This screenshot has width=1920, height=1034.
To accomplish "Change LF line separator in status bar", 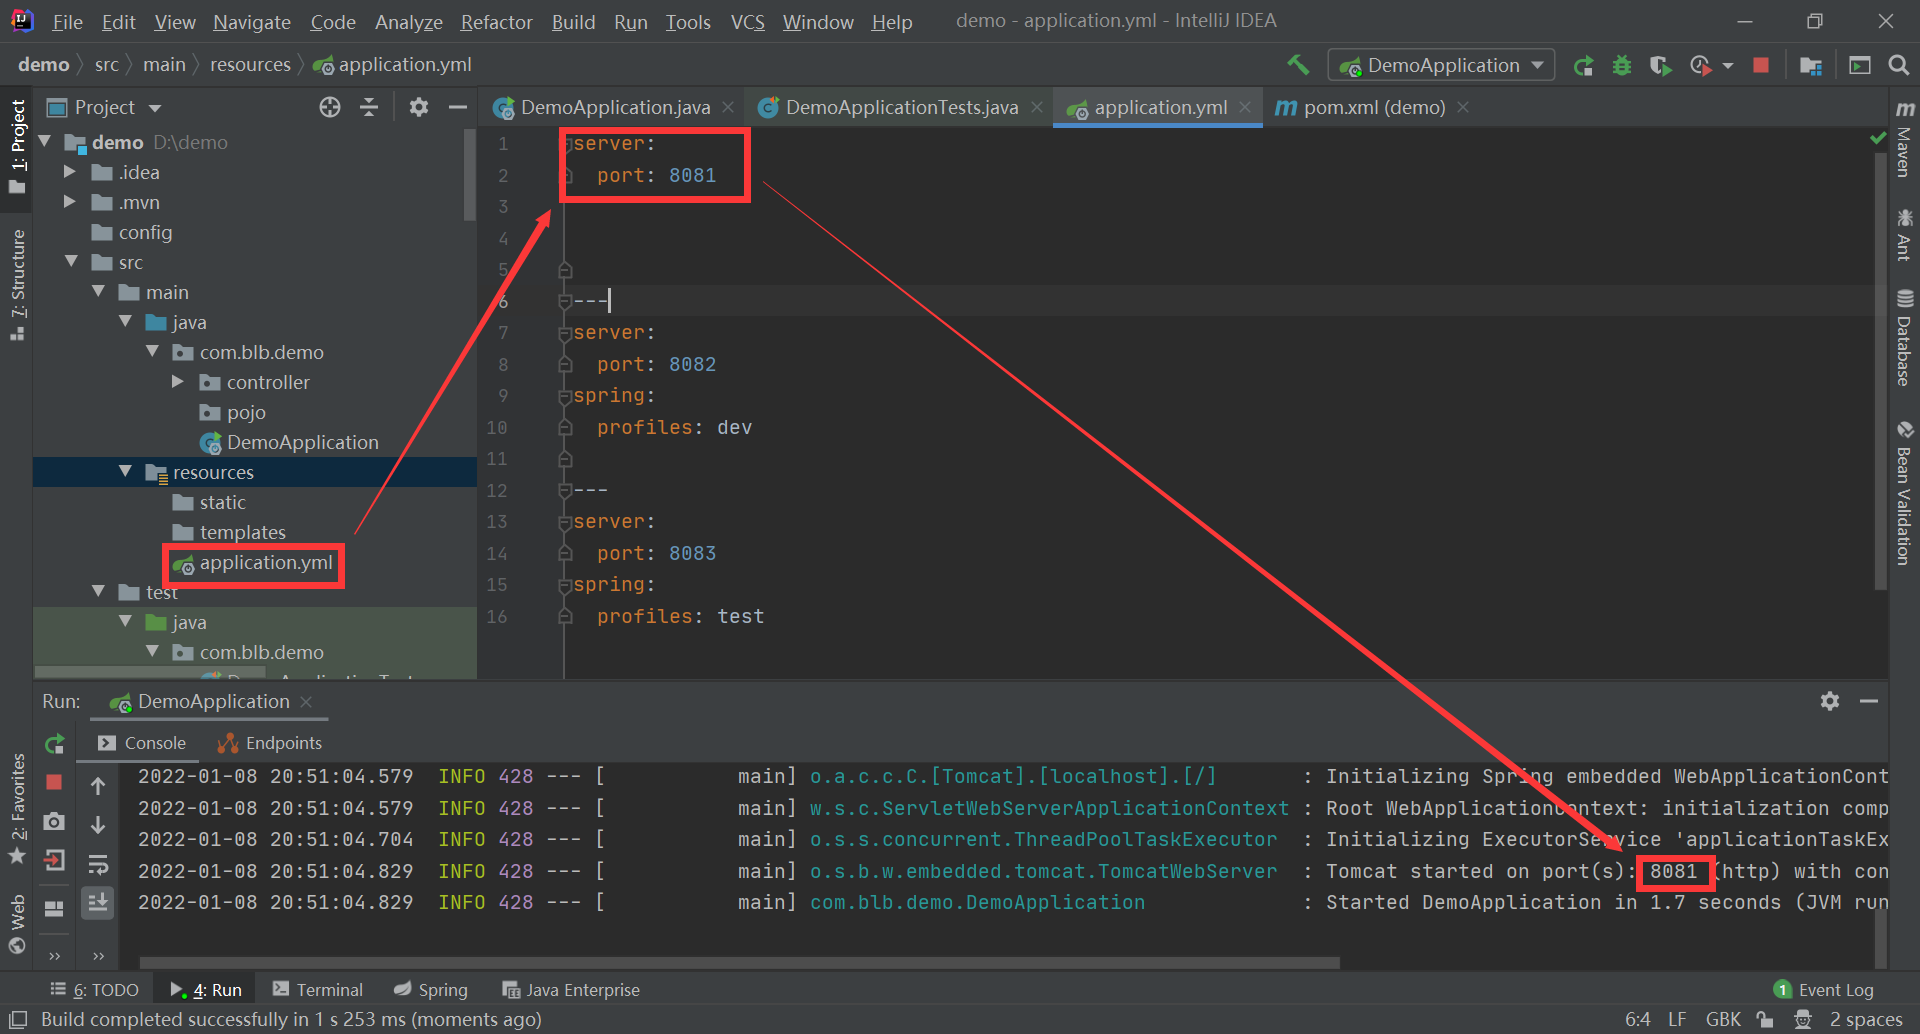I will [x=1677, y=1020].
